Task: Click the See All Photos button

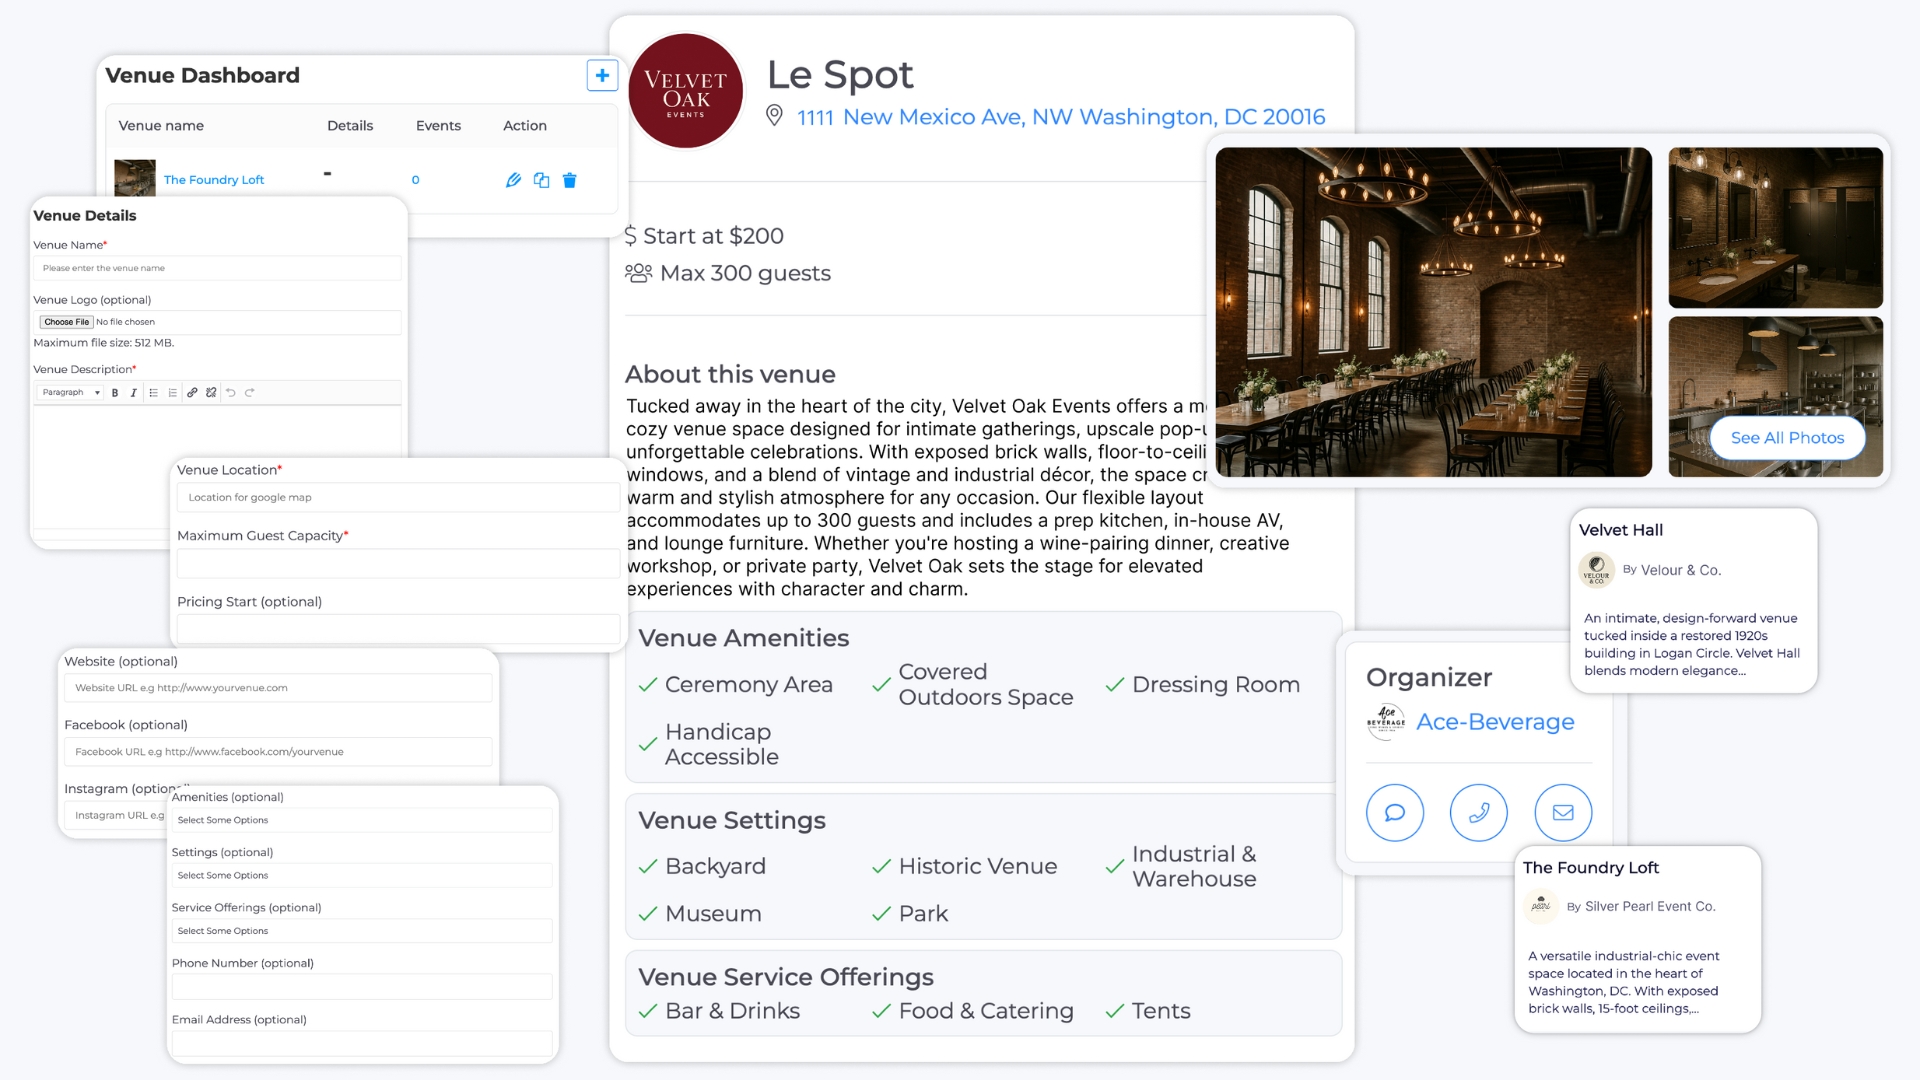Action: point(1786,438)
